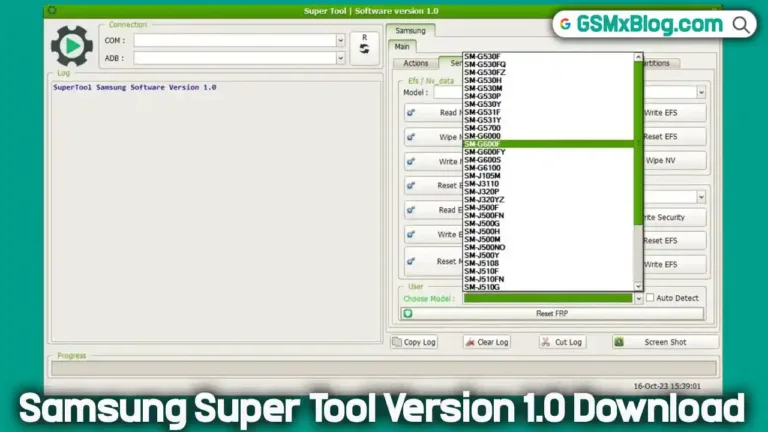Viewport: 768px width, 432px height.
Task: Click the Write Security button
Action: (674, 217)
